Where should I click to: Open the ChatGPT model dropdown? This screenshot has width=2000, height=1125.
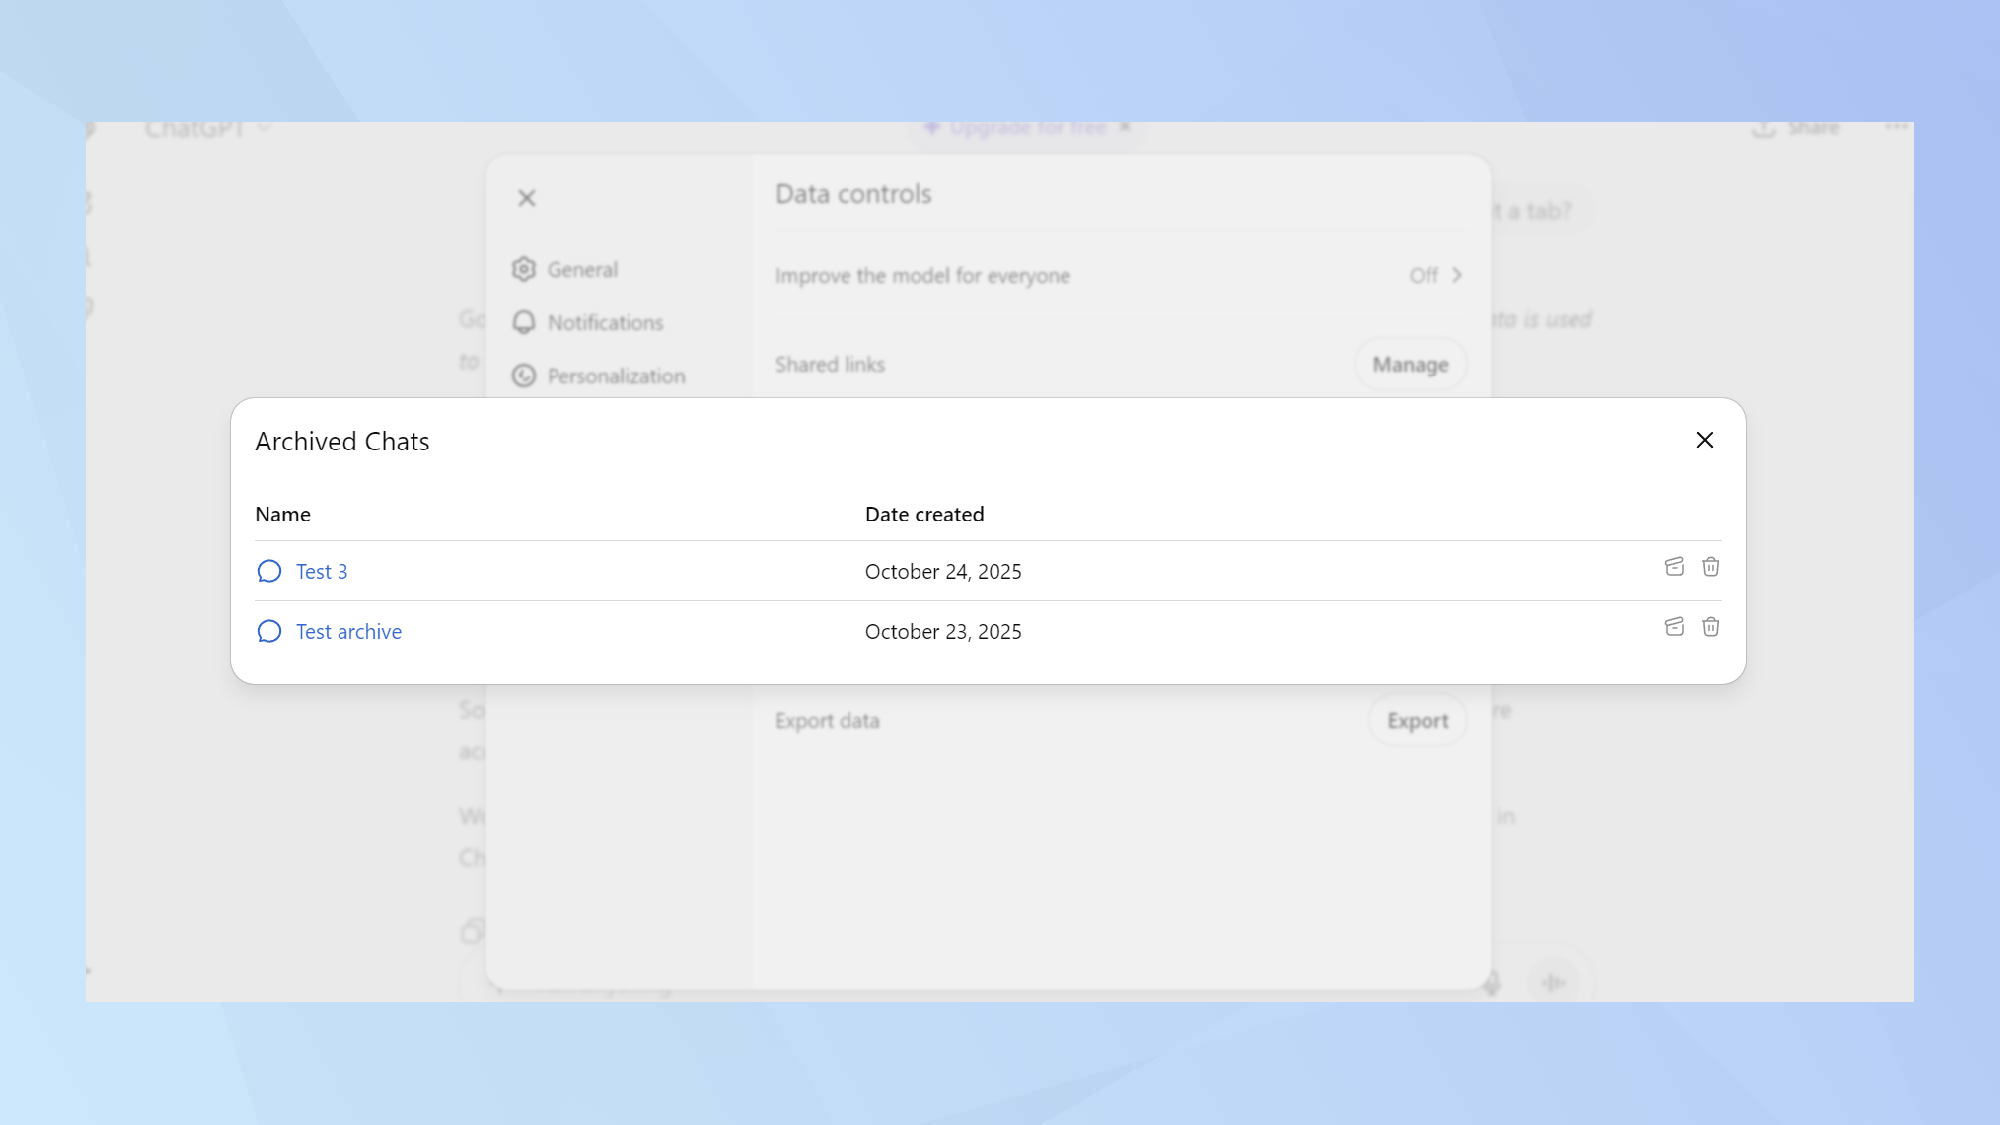click(207, 129)
